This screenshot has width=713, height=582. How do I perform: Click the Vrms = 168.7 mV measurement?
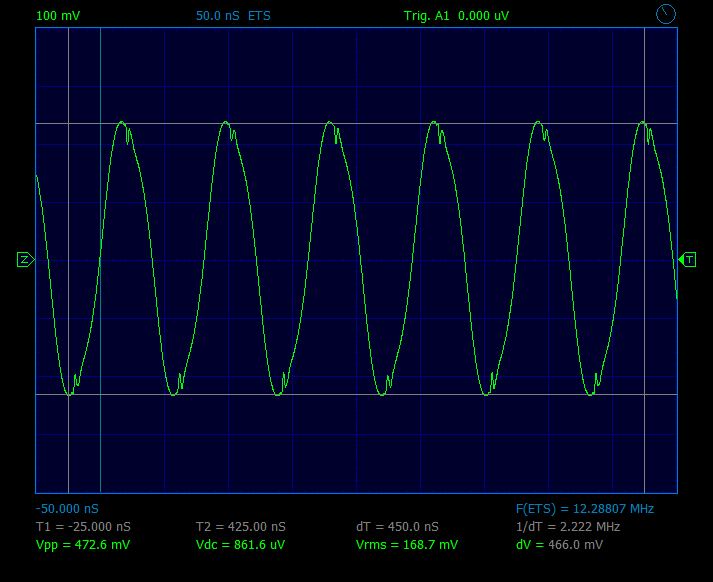407,545
